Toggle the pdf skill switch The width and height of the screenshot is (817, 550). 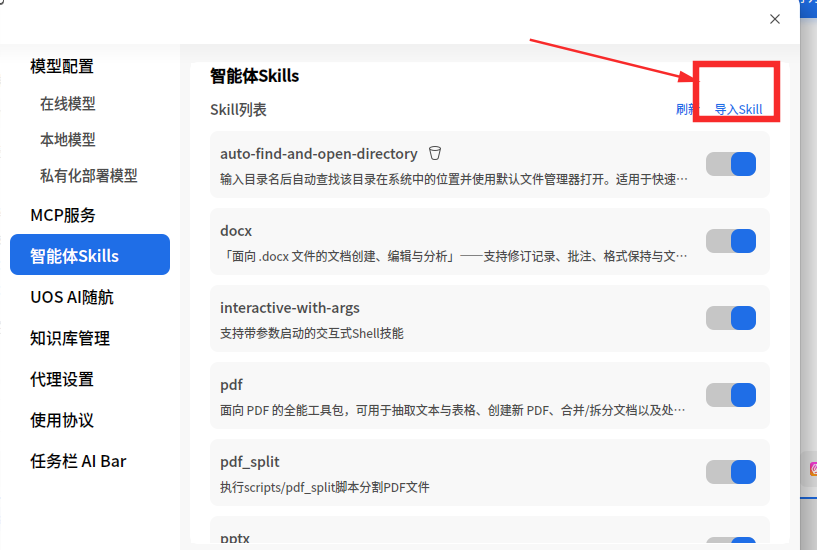click(x=731, y=395)
